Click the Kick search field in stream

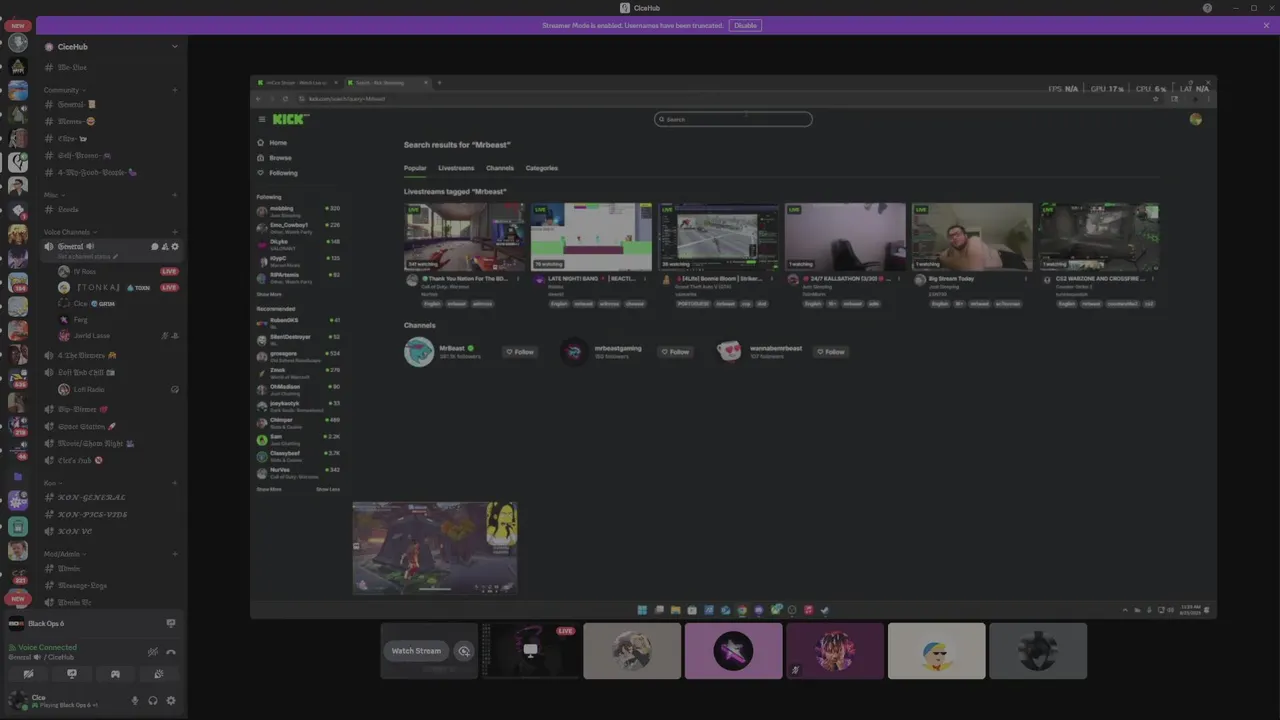coord(733,119)
